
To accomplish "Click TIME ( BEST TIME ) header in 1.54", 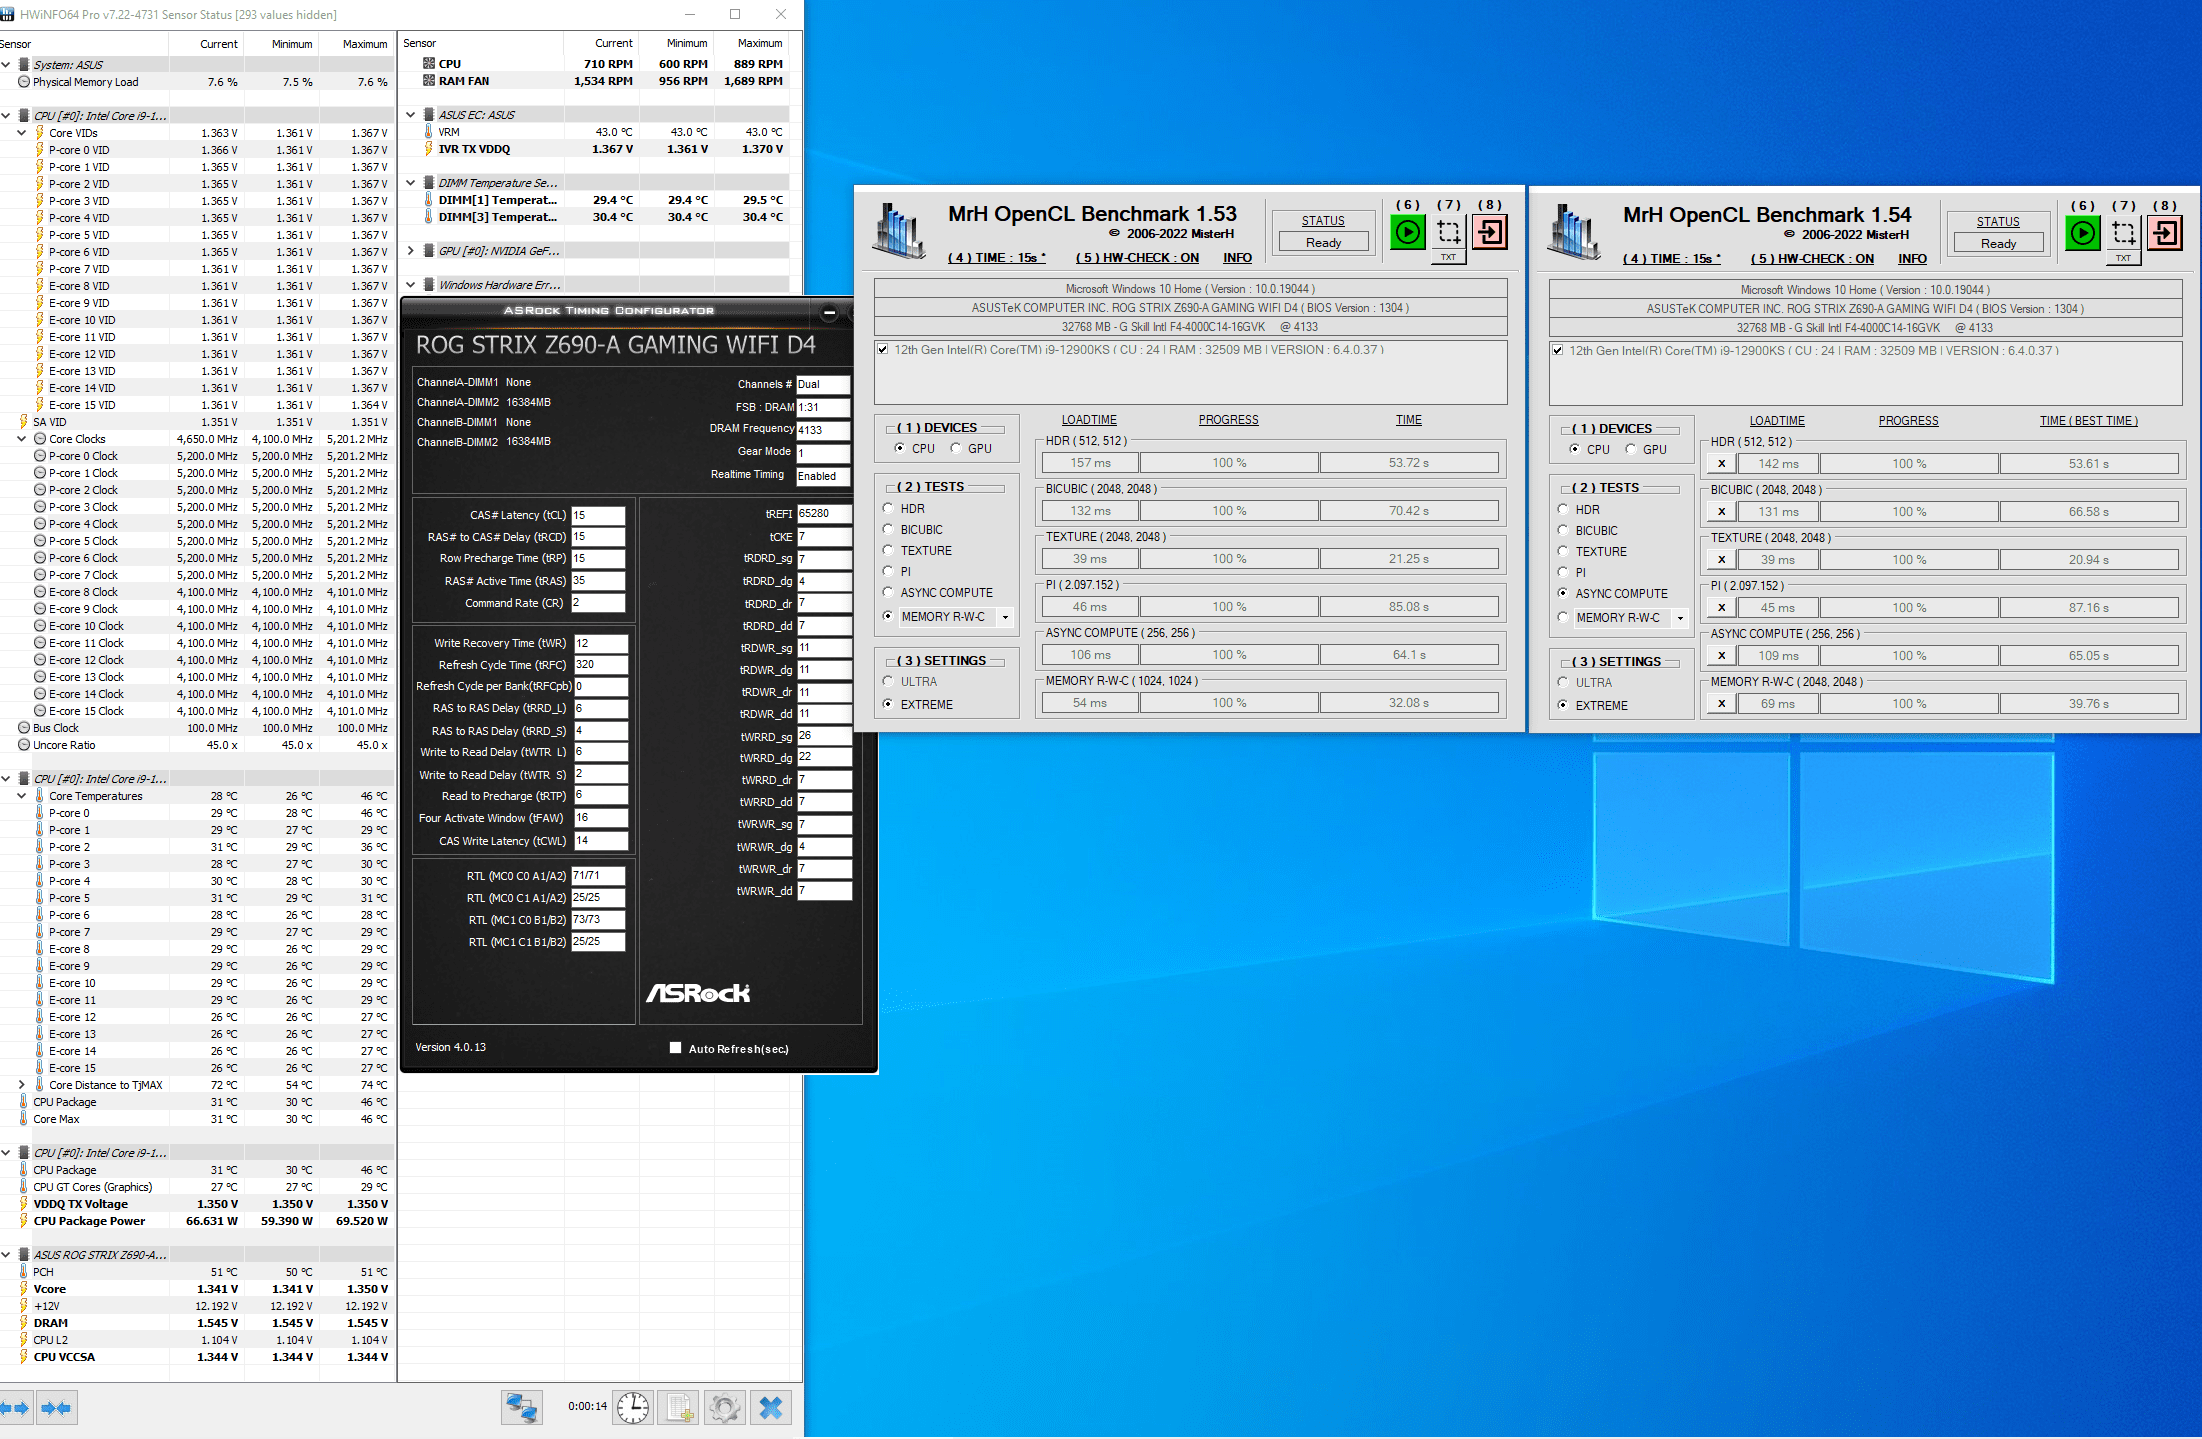I will [2088, 421].
